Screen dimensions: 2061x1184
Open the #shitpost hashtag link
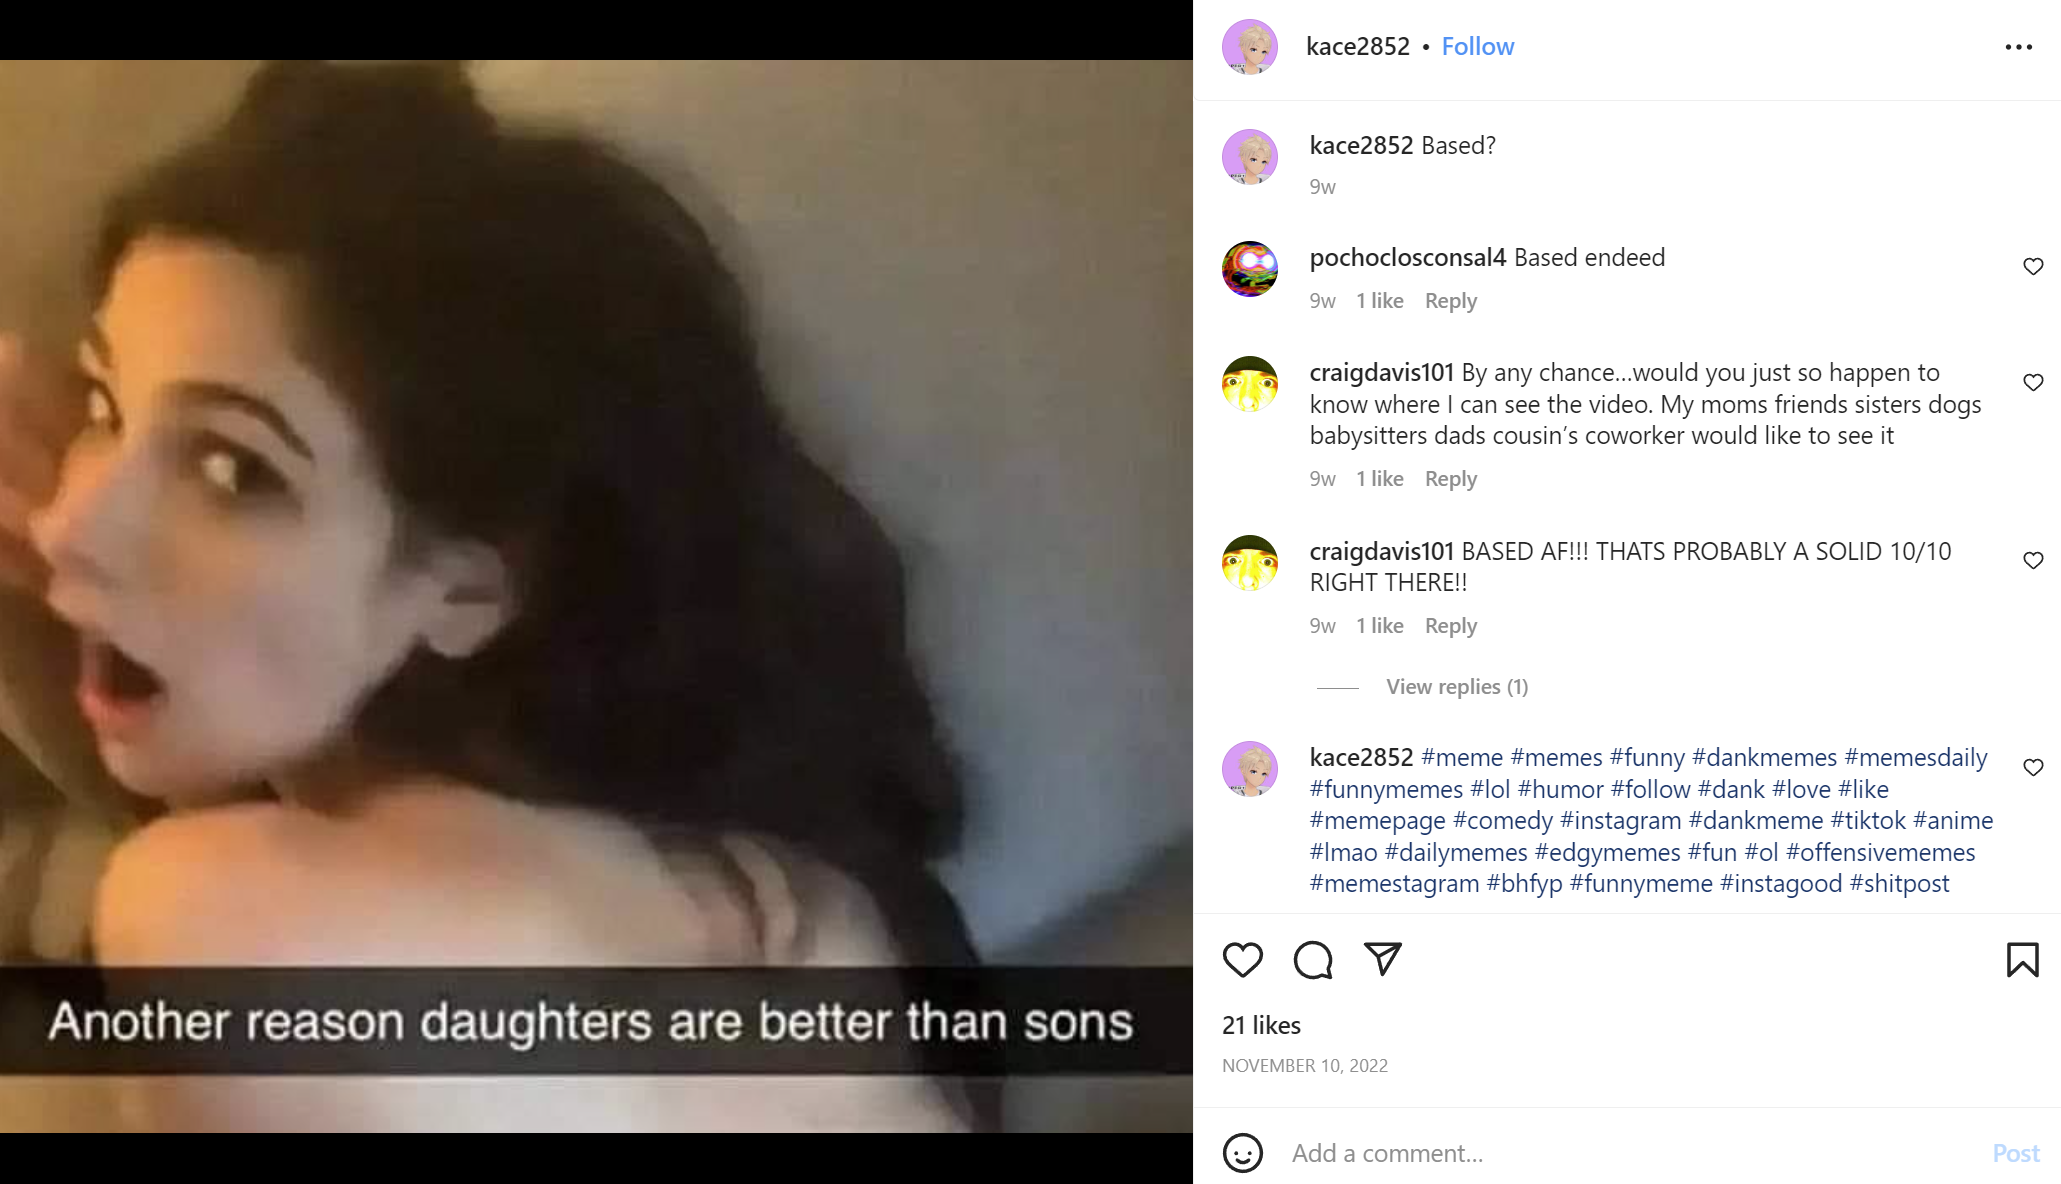[x=1900, y=884]
